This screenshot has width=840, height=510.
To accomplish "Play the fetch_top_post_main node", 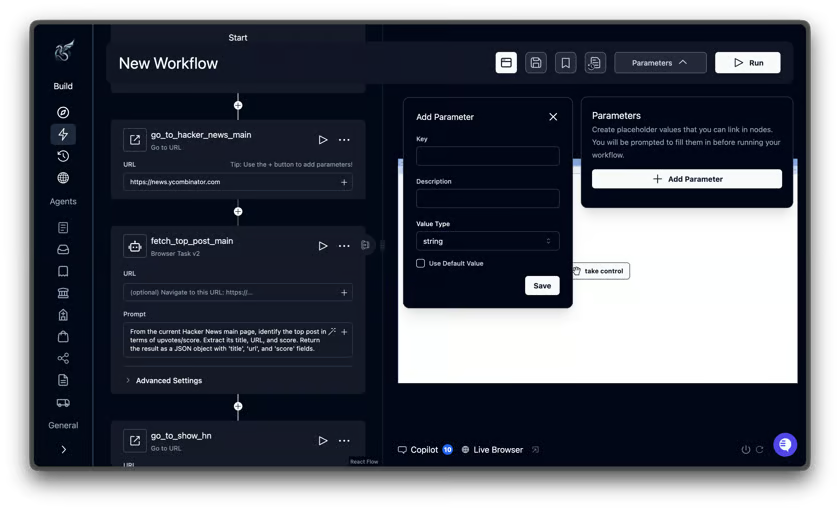I will (322, 246).
